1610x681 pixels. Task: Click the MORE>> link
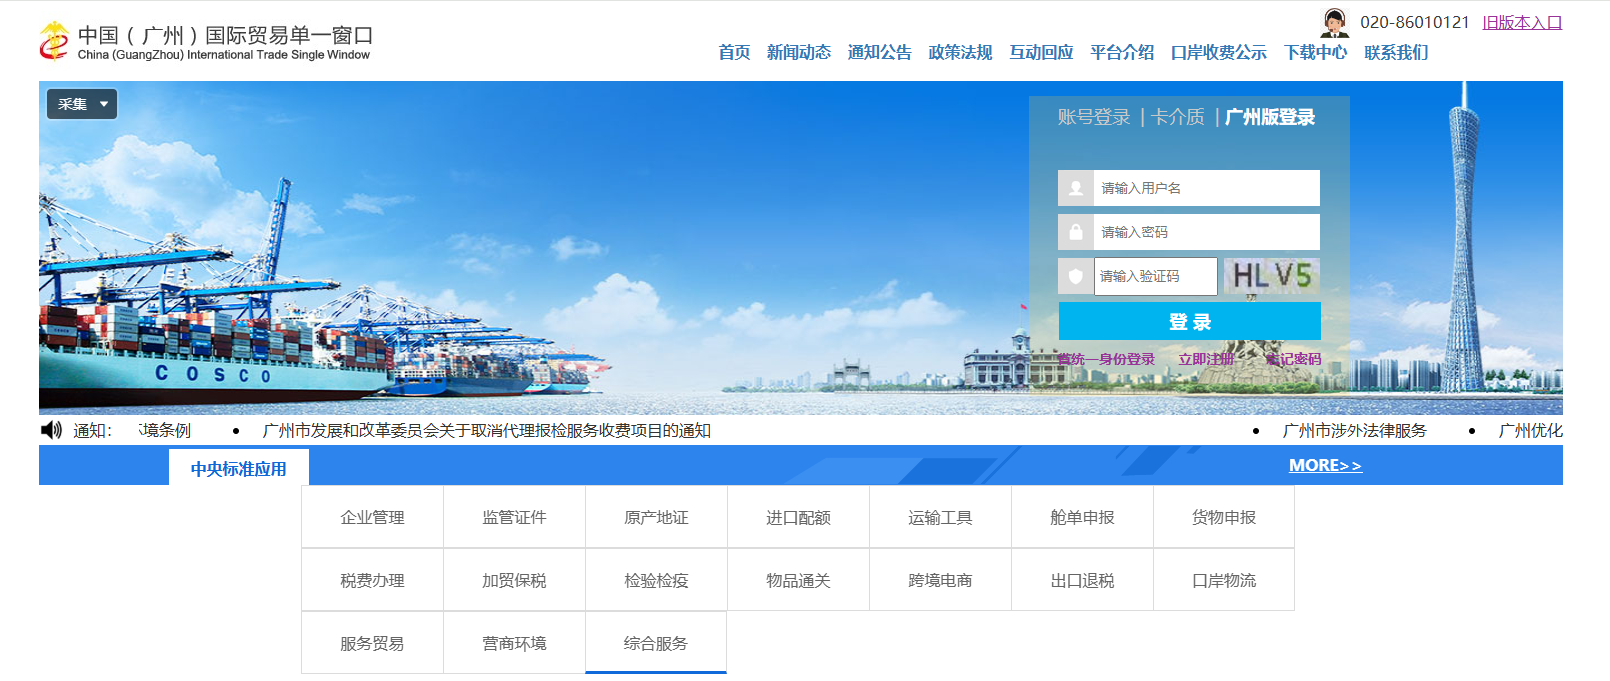pyautogui.click(x=1325, y=465)
